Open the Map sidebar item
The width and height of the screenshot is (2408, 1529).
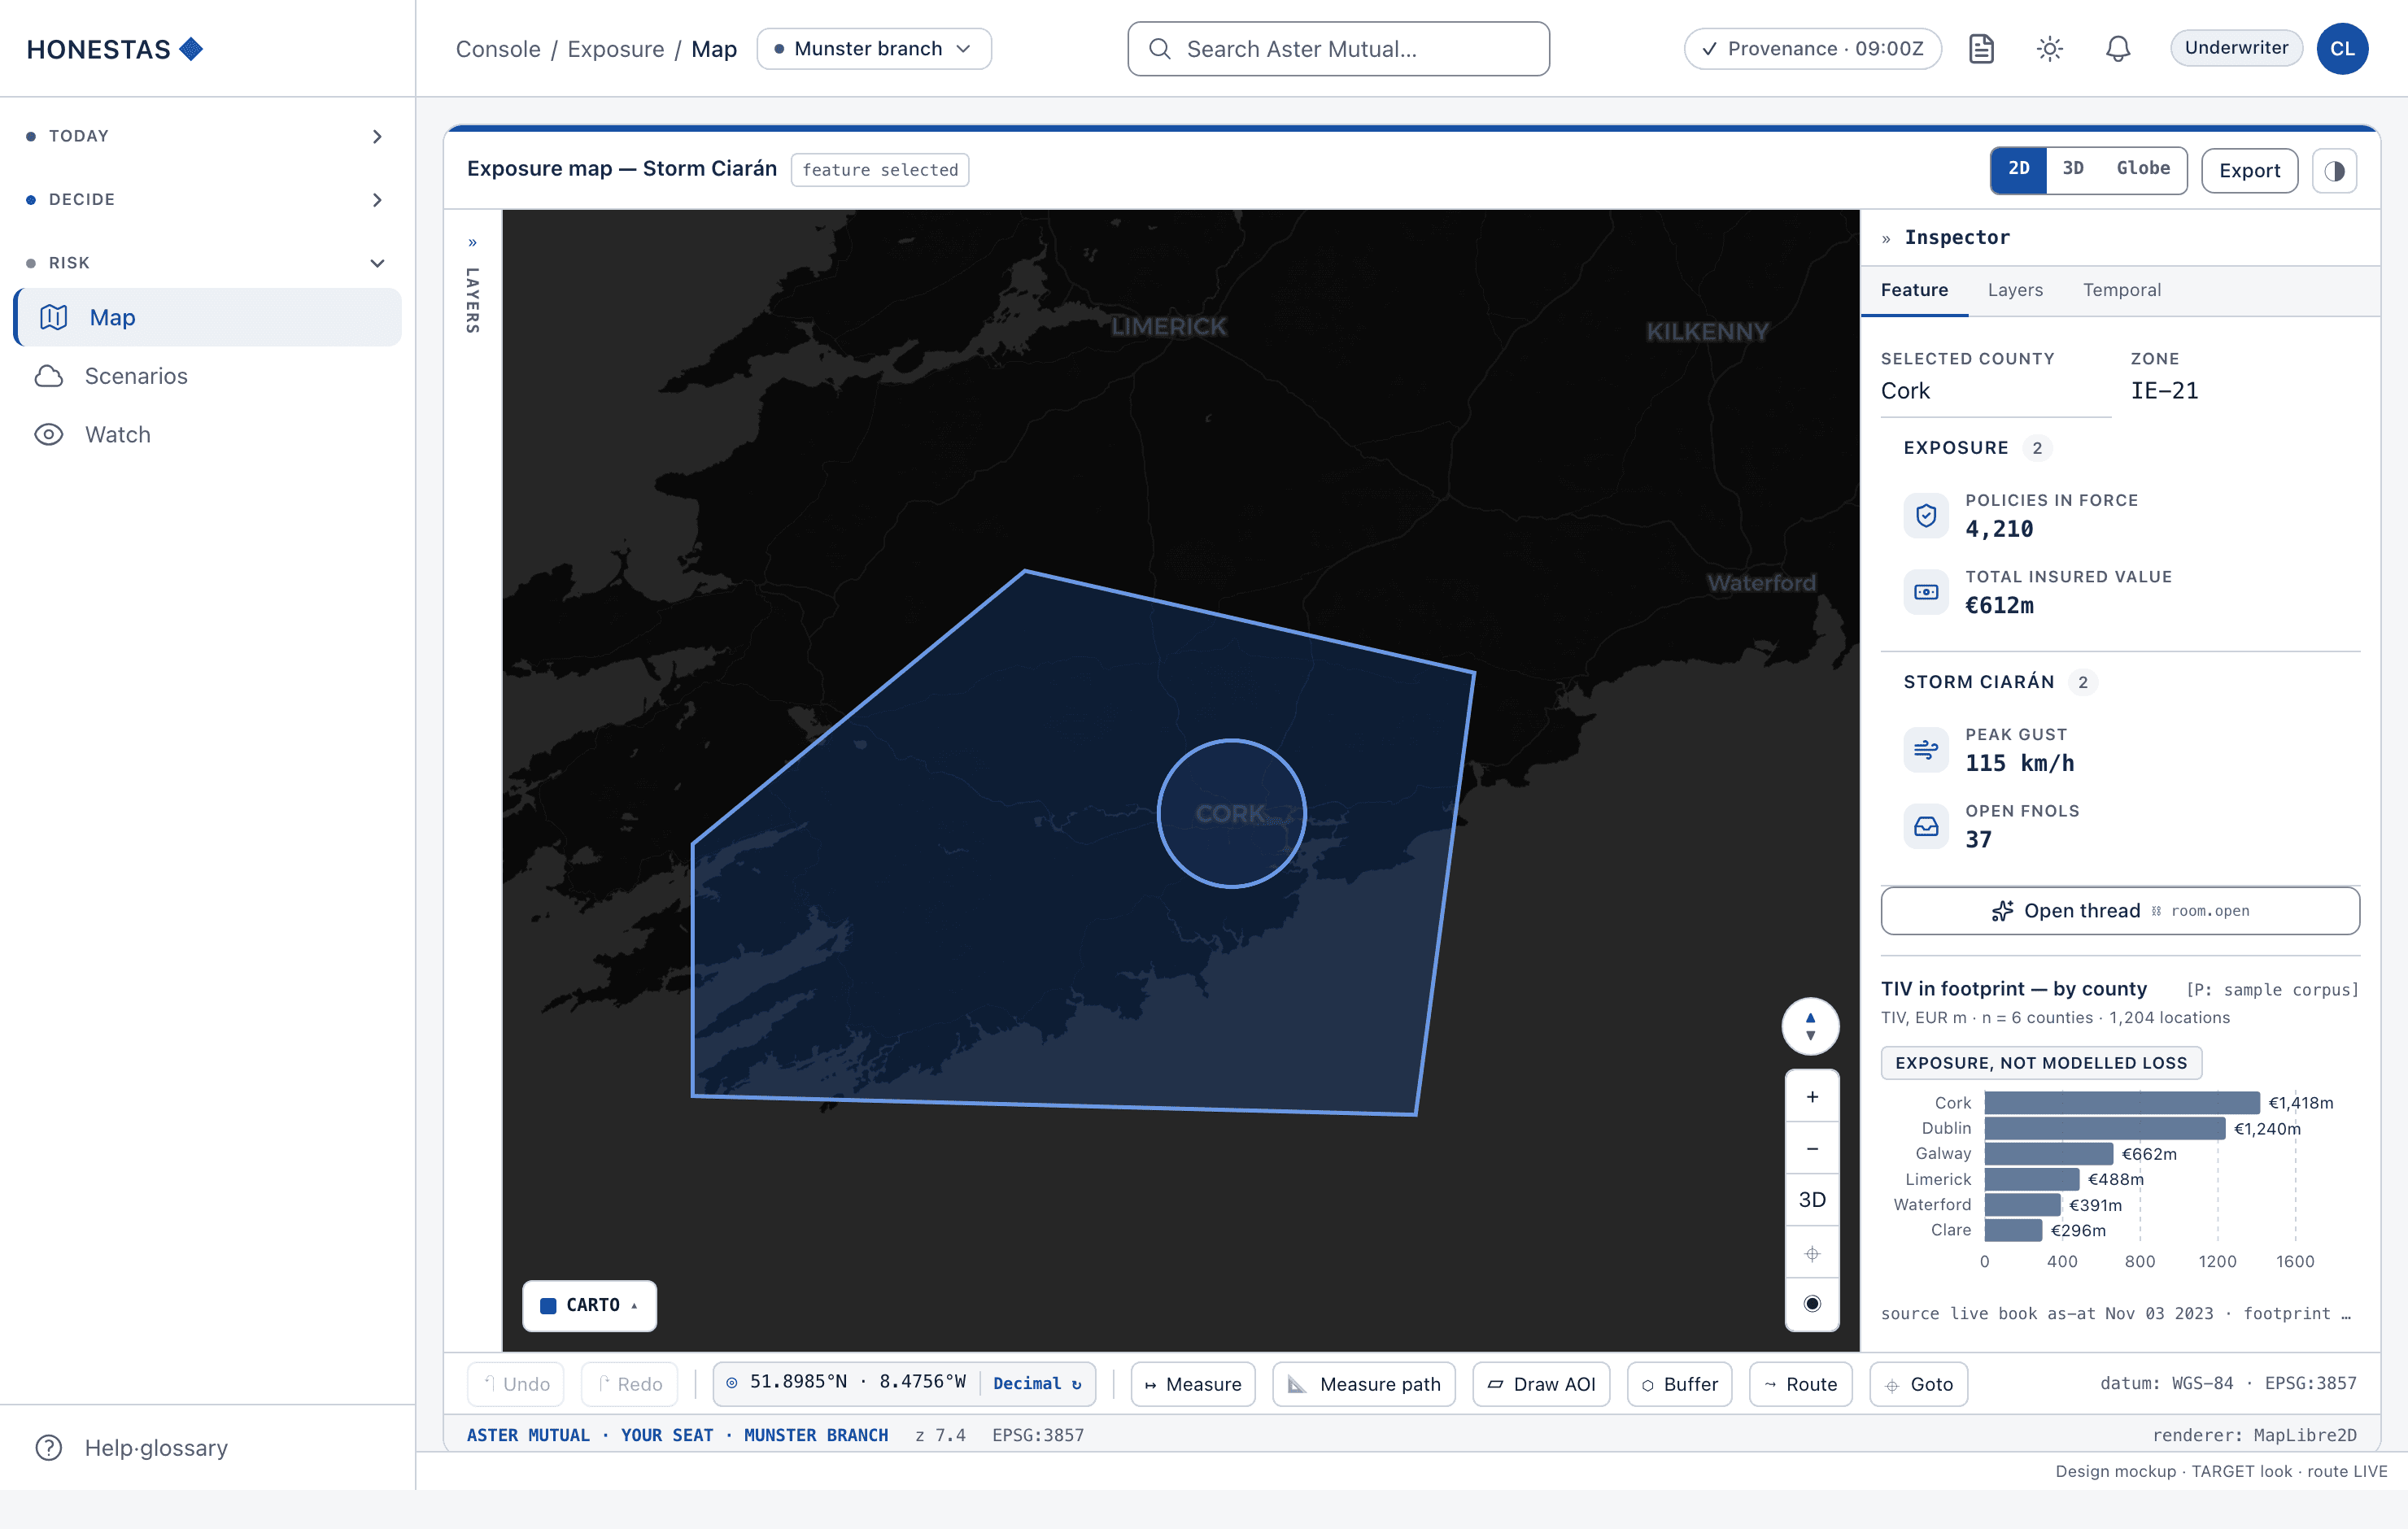(208, 317)
